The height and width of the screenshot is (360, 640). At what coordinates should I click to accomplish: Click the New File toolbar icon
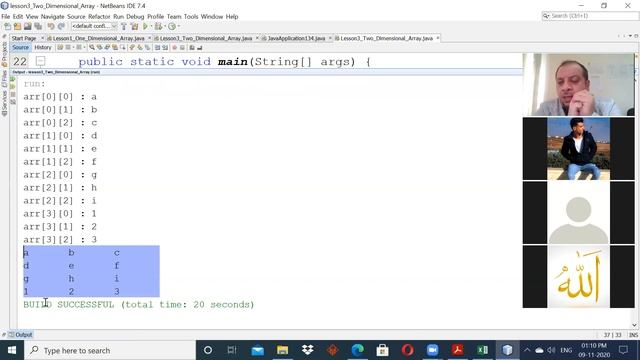[7, 26]
